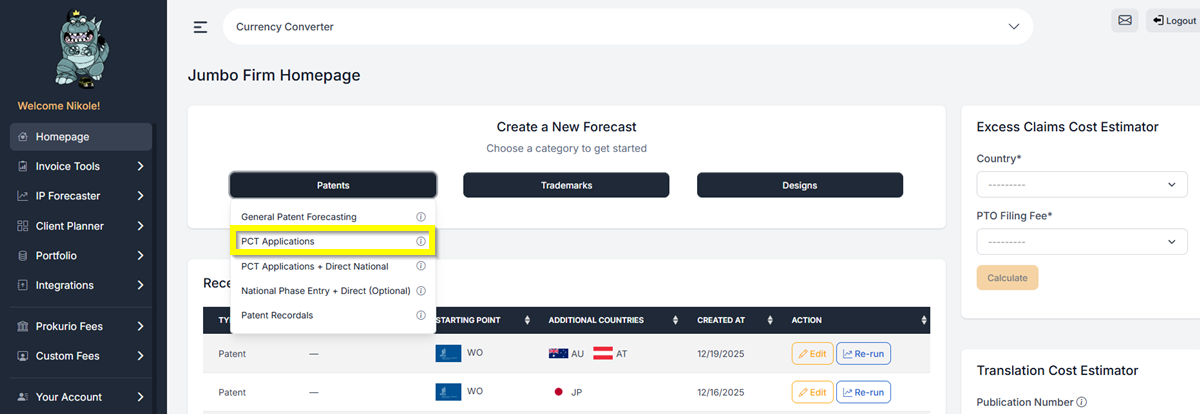Screen dimensions: 1200x414
Task: Click the dragon mascot logo
Action: tap(76, 48)
